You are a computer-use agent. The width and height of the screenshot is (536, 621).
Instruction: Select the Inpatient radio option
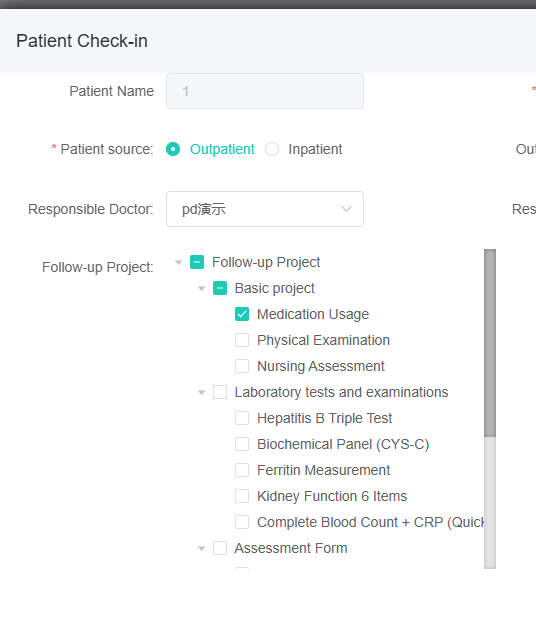[272, 149]
